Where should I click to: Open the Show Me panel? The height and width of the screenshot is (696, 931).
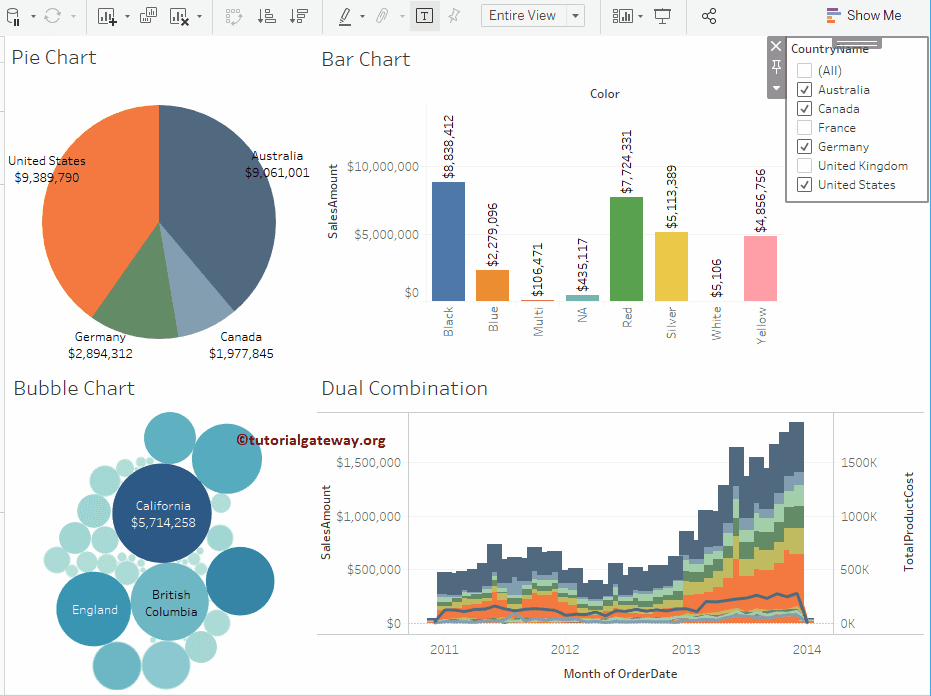tap(864, 15)
